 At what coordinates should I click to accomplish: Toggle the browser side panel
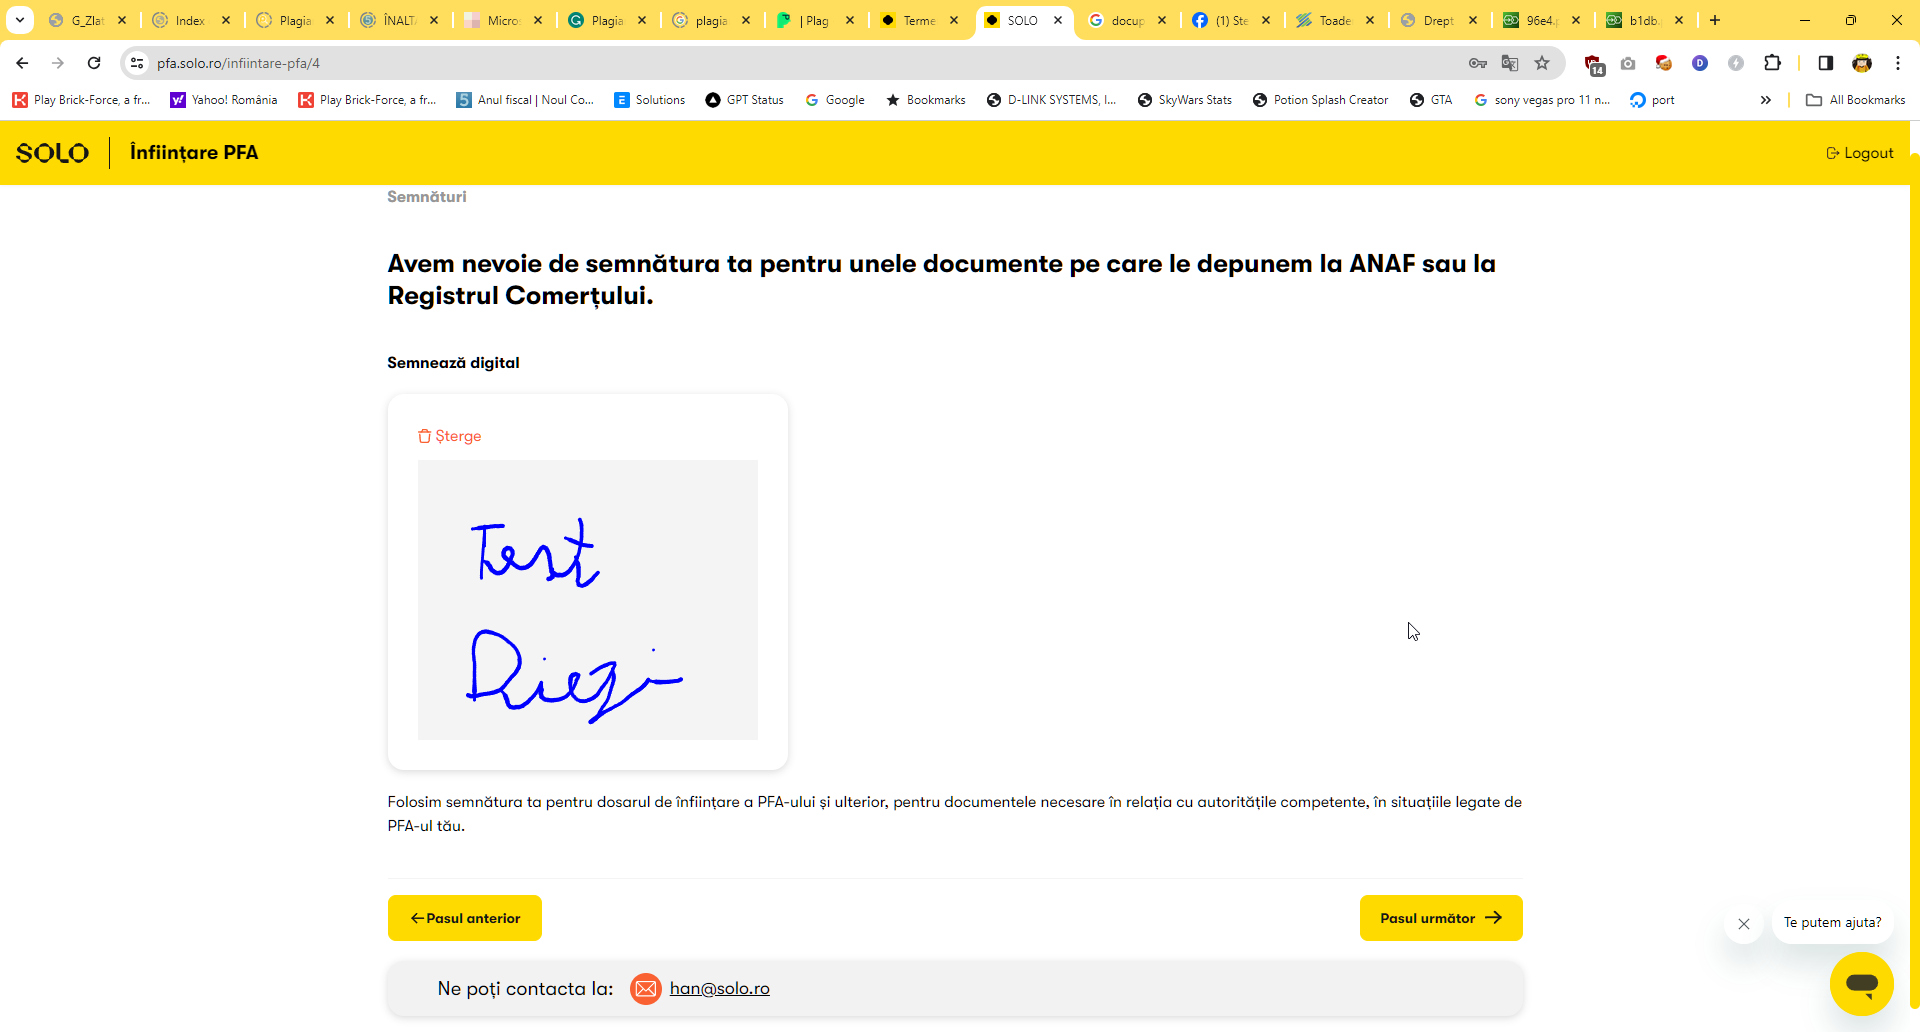1825,63
